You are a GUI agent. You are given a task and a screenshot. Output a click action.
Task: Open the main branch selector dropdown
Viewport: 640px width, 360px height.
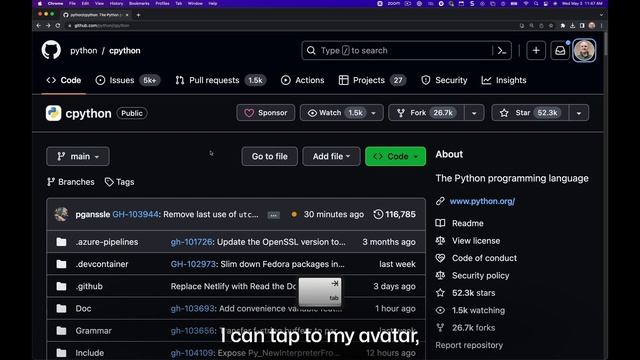[x=78, y=156]
